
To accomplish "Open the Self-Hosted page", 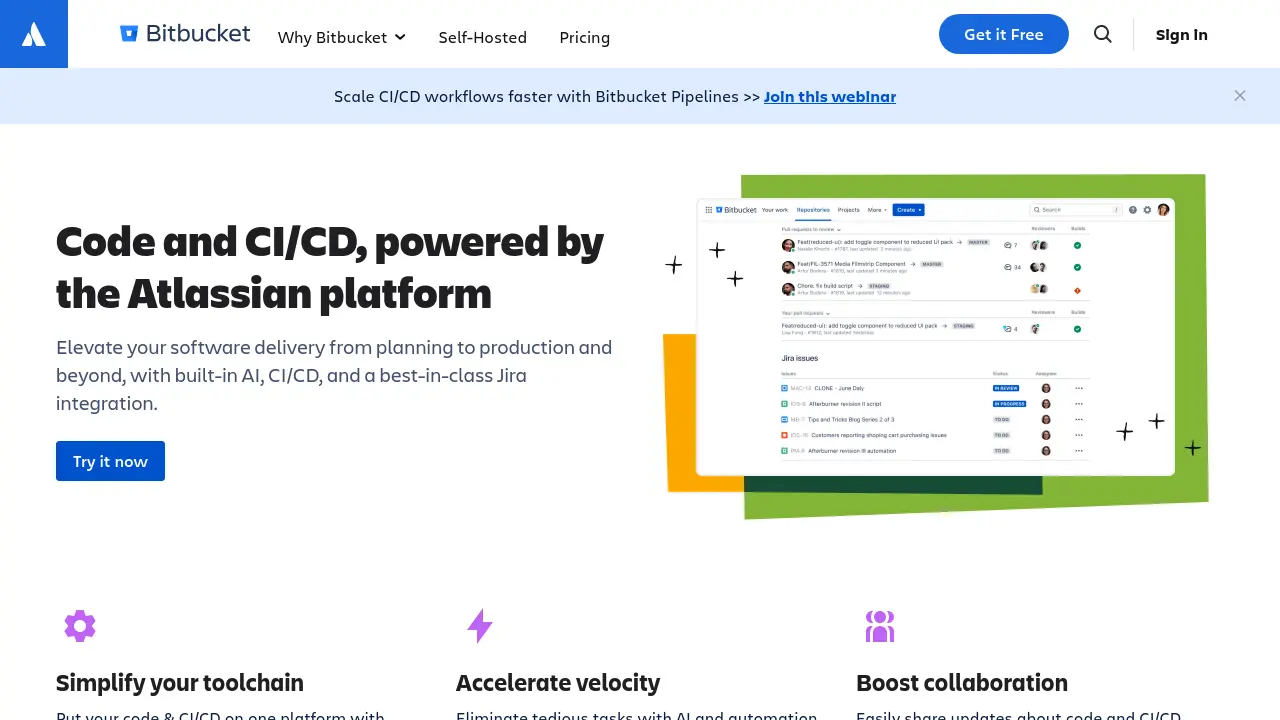I will tap(482, 37).
